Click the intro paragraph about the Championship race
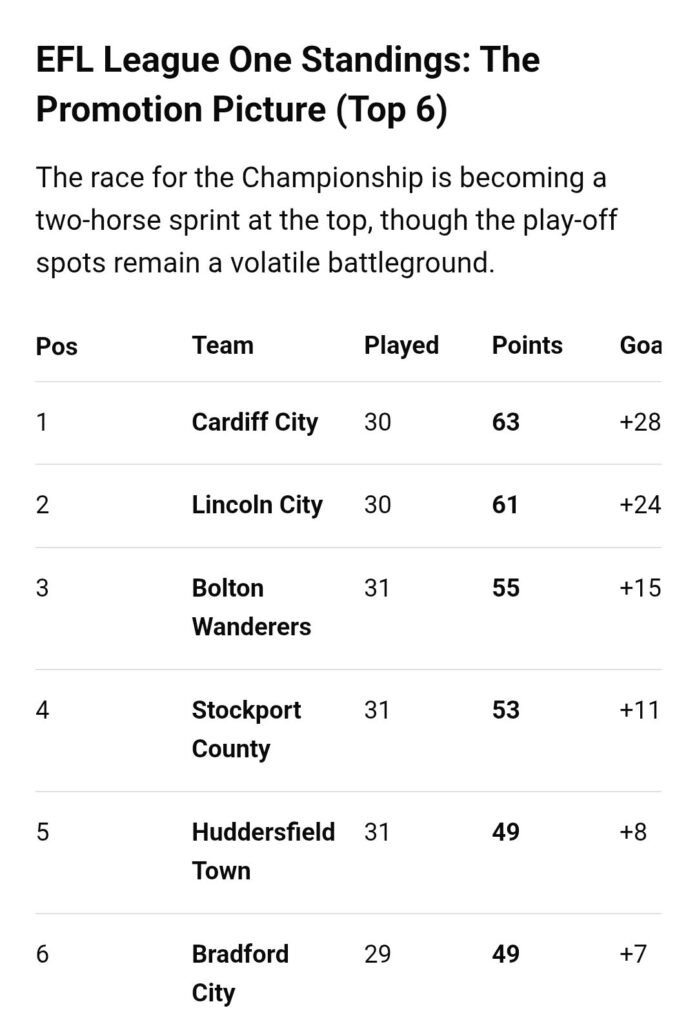Screen dimensions: 697x1024 (322, 221)
